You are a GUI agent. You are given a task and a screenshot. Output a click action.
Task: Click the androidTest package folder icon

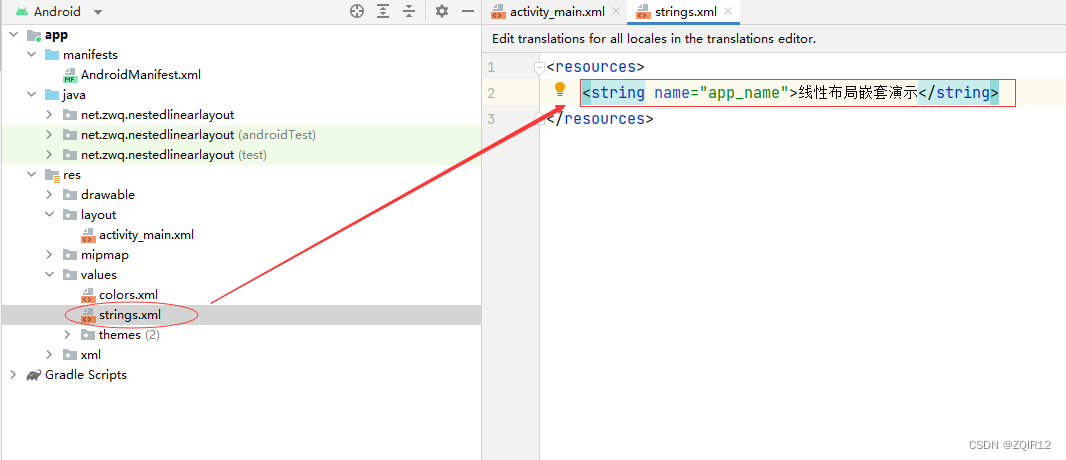click(x=70, y=135)
